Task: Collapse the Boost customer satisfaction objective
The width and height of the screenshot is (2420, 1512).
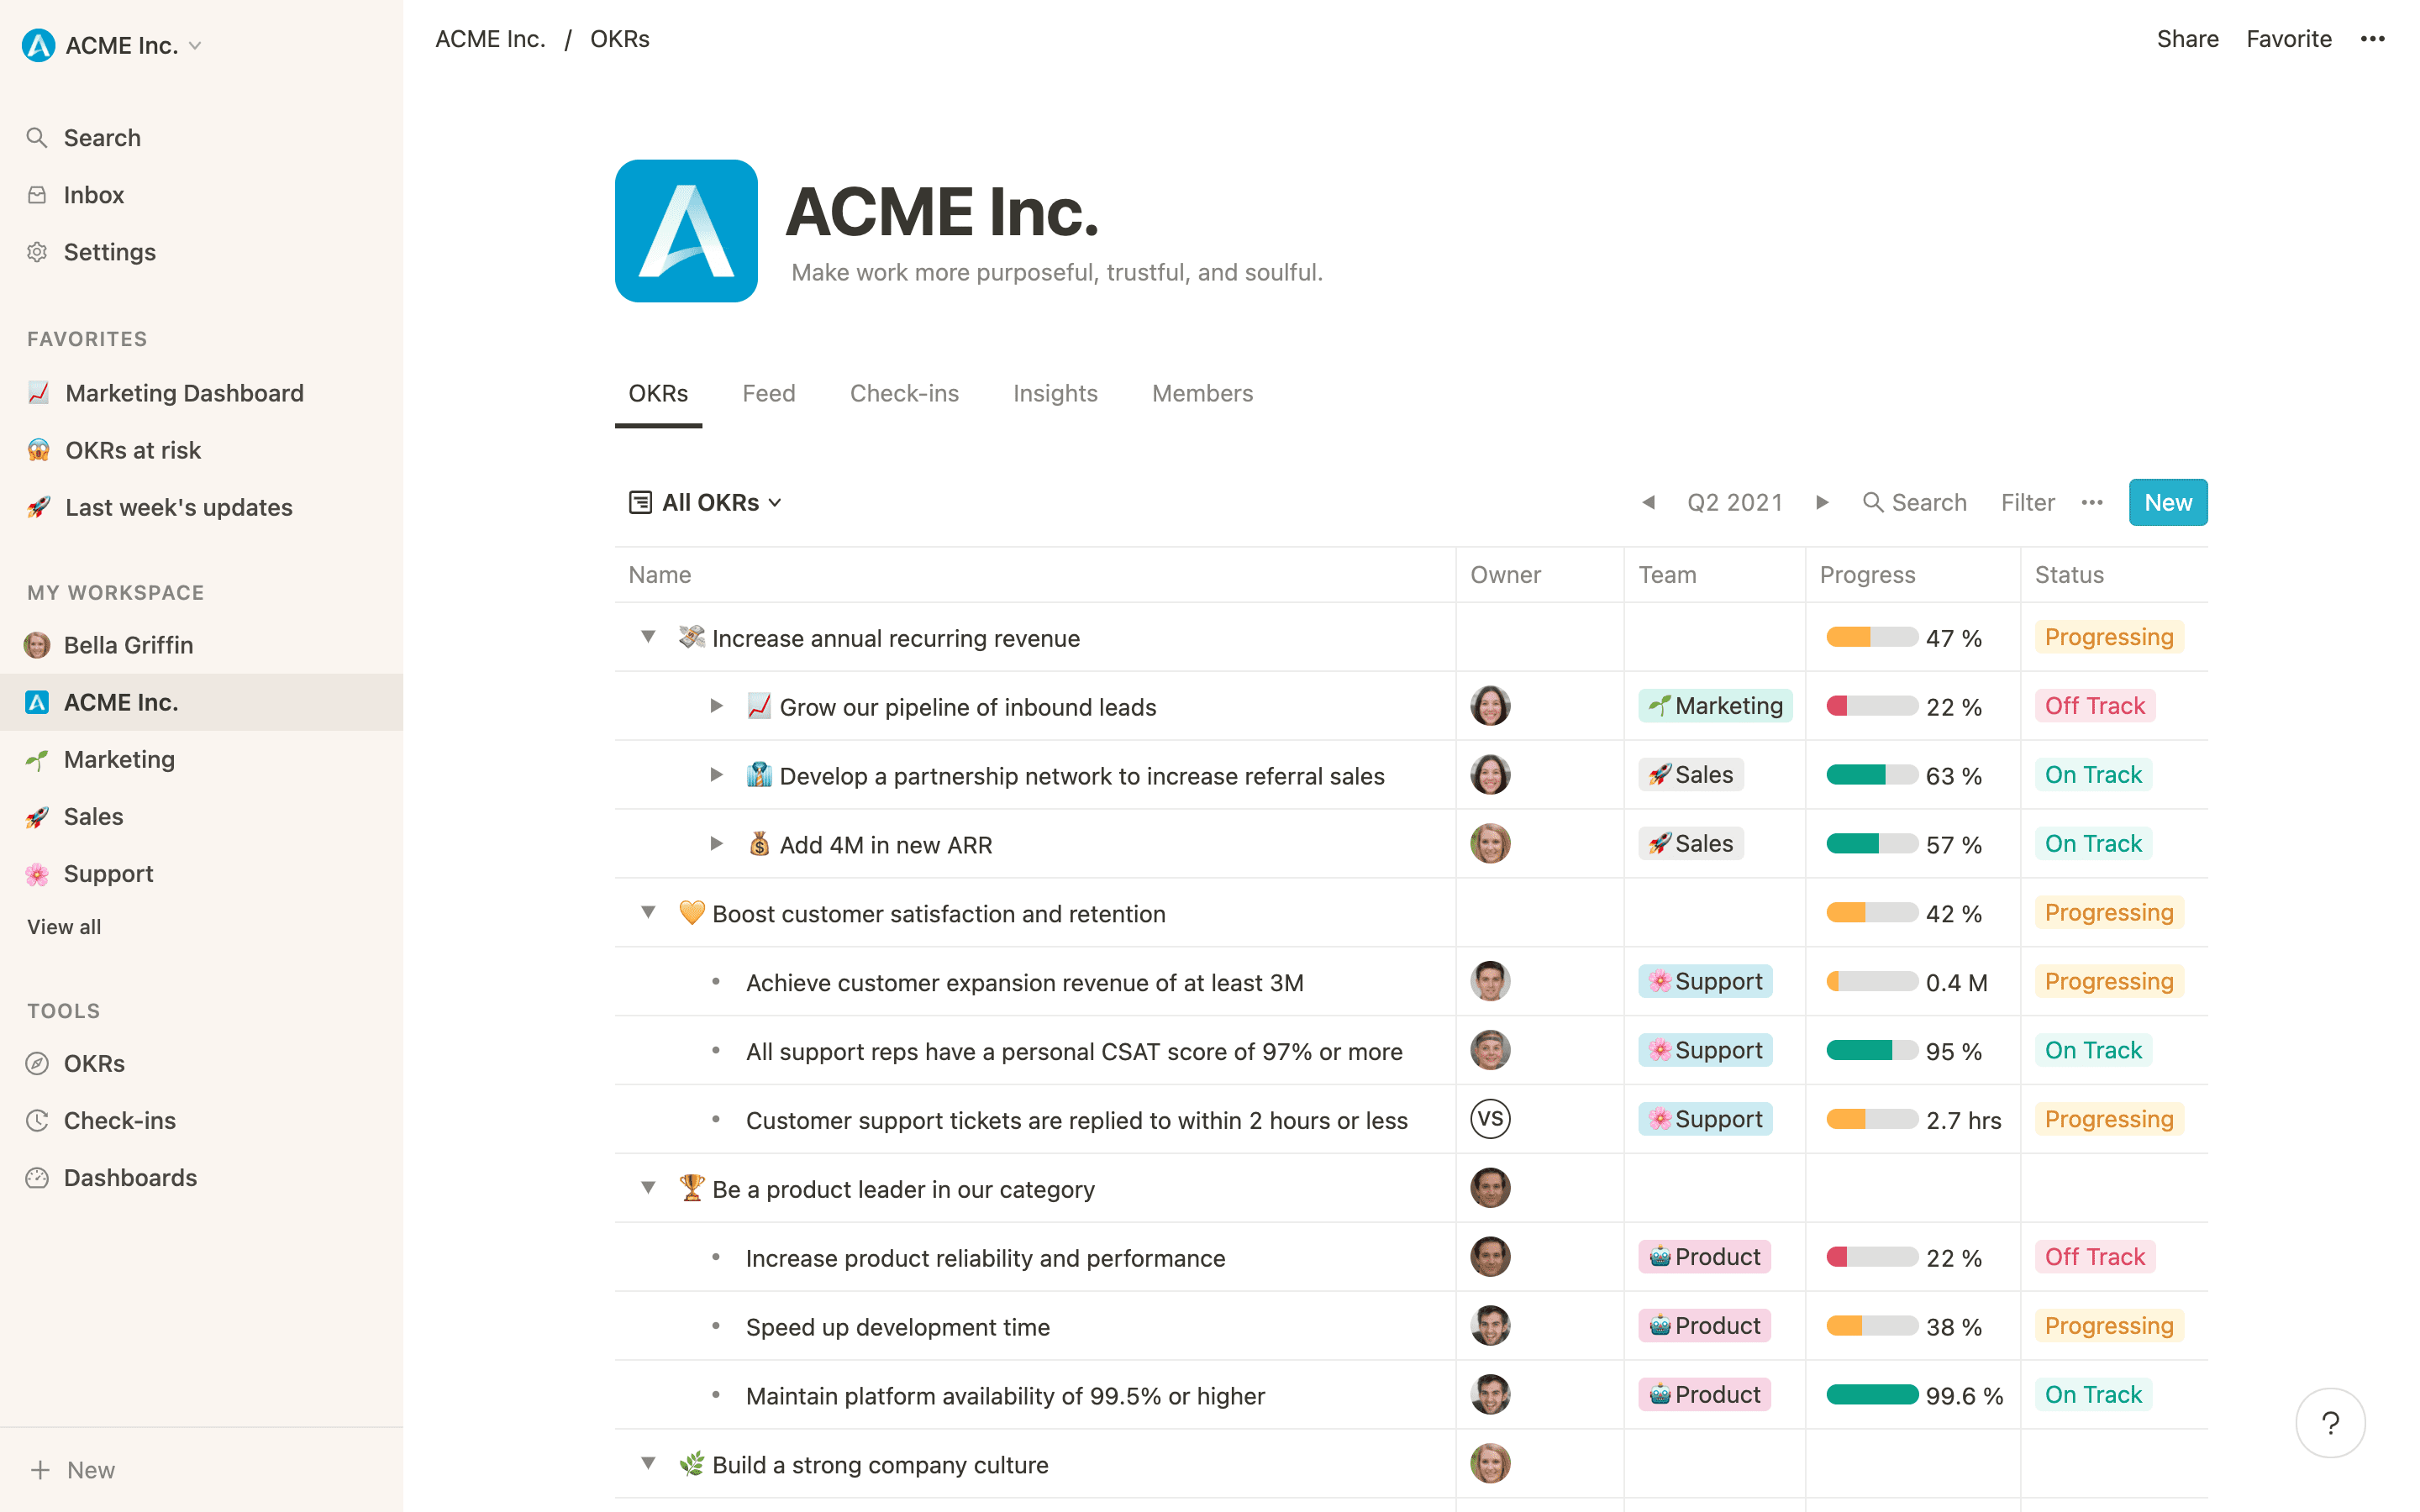Action: pos(644,913)
